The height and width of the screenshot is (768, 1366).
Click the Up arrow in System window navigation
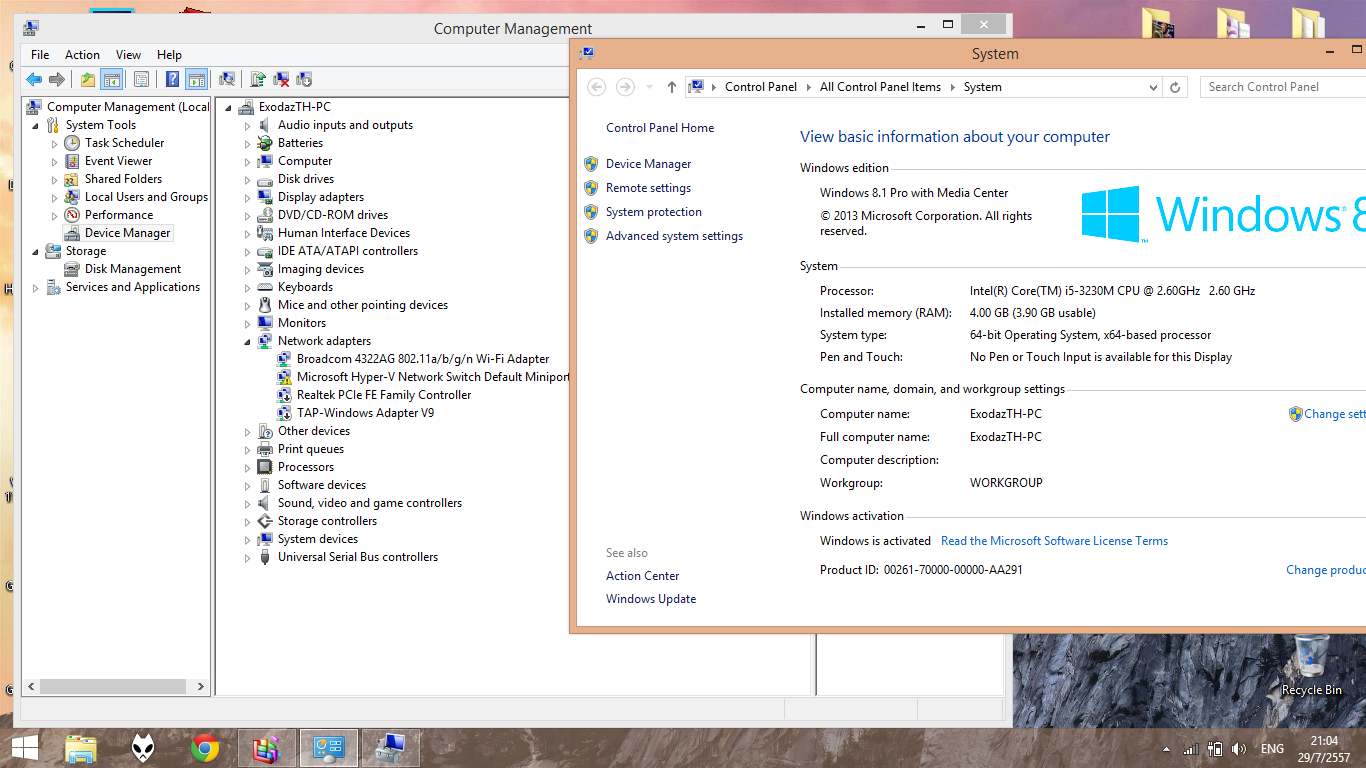click(672, 87)
